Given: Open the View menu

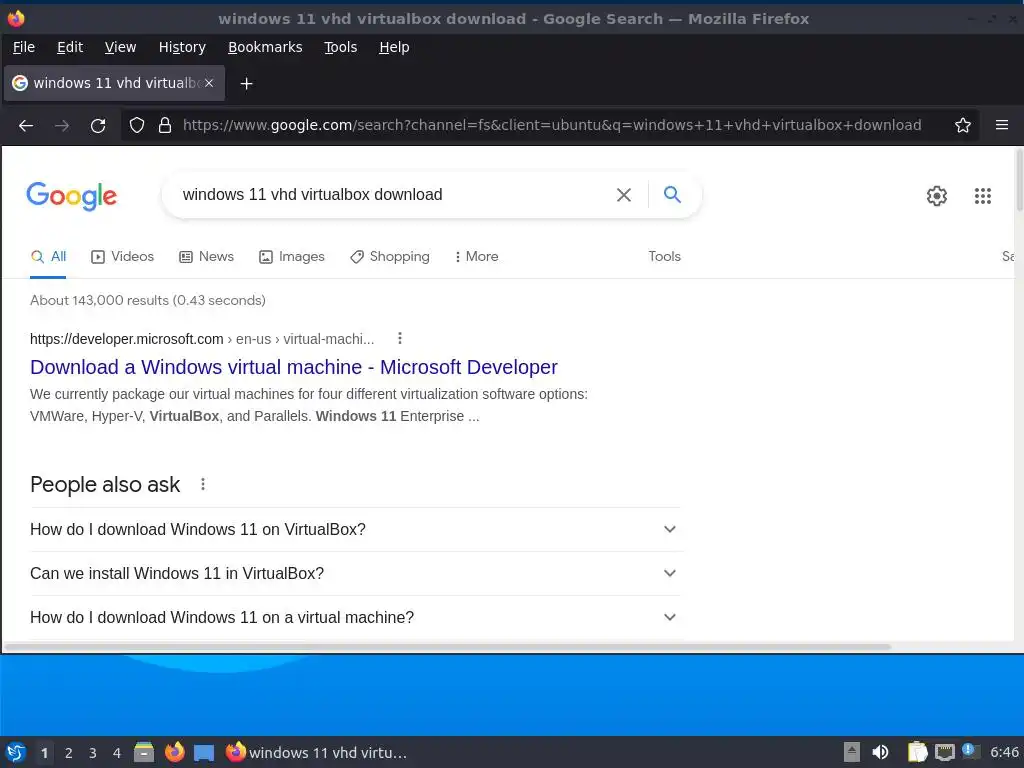Looking at the screenshot, I should click(x=120, y=47).
